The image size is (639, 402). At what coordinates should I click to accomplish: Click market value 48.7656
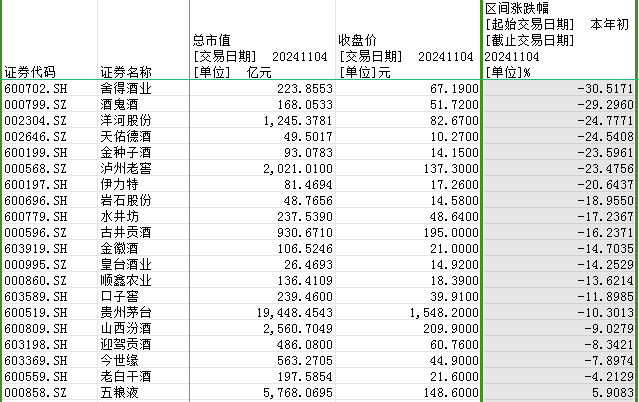click(x=262, y=201)
